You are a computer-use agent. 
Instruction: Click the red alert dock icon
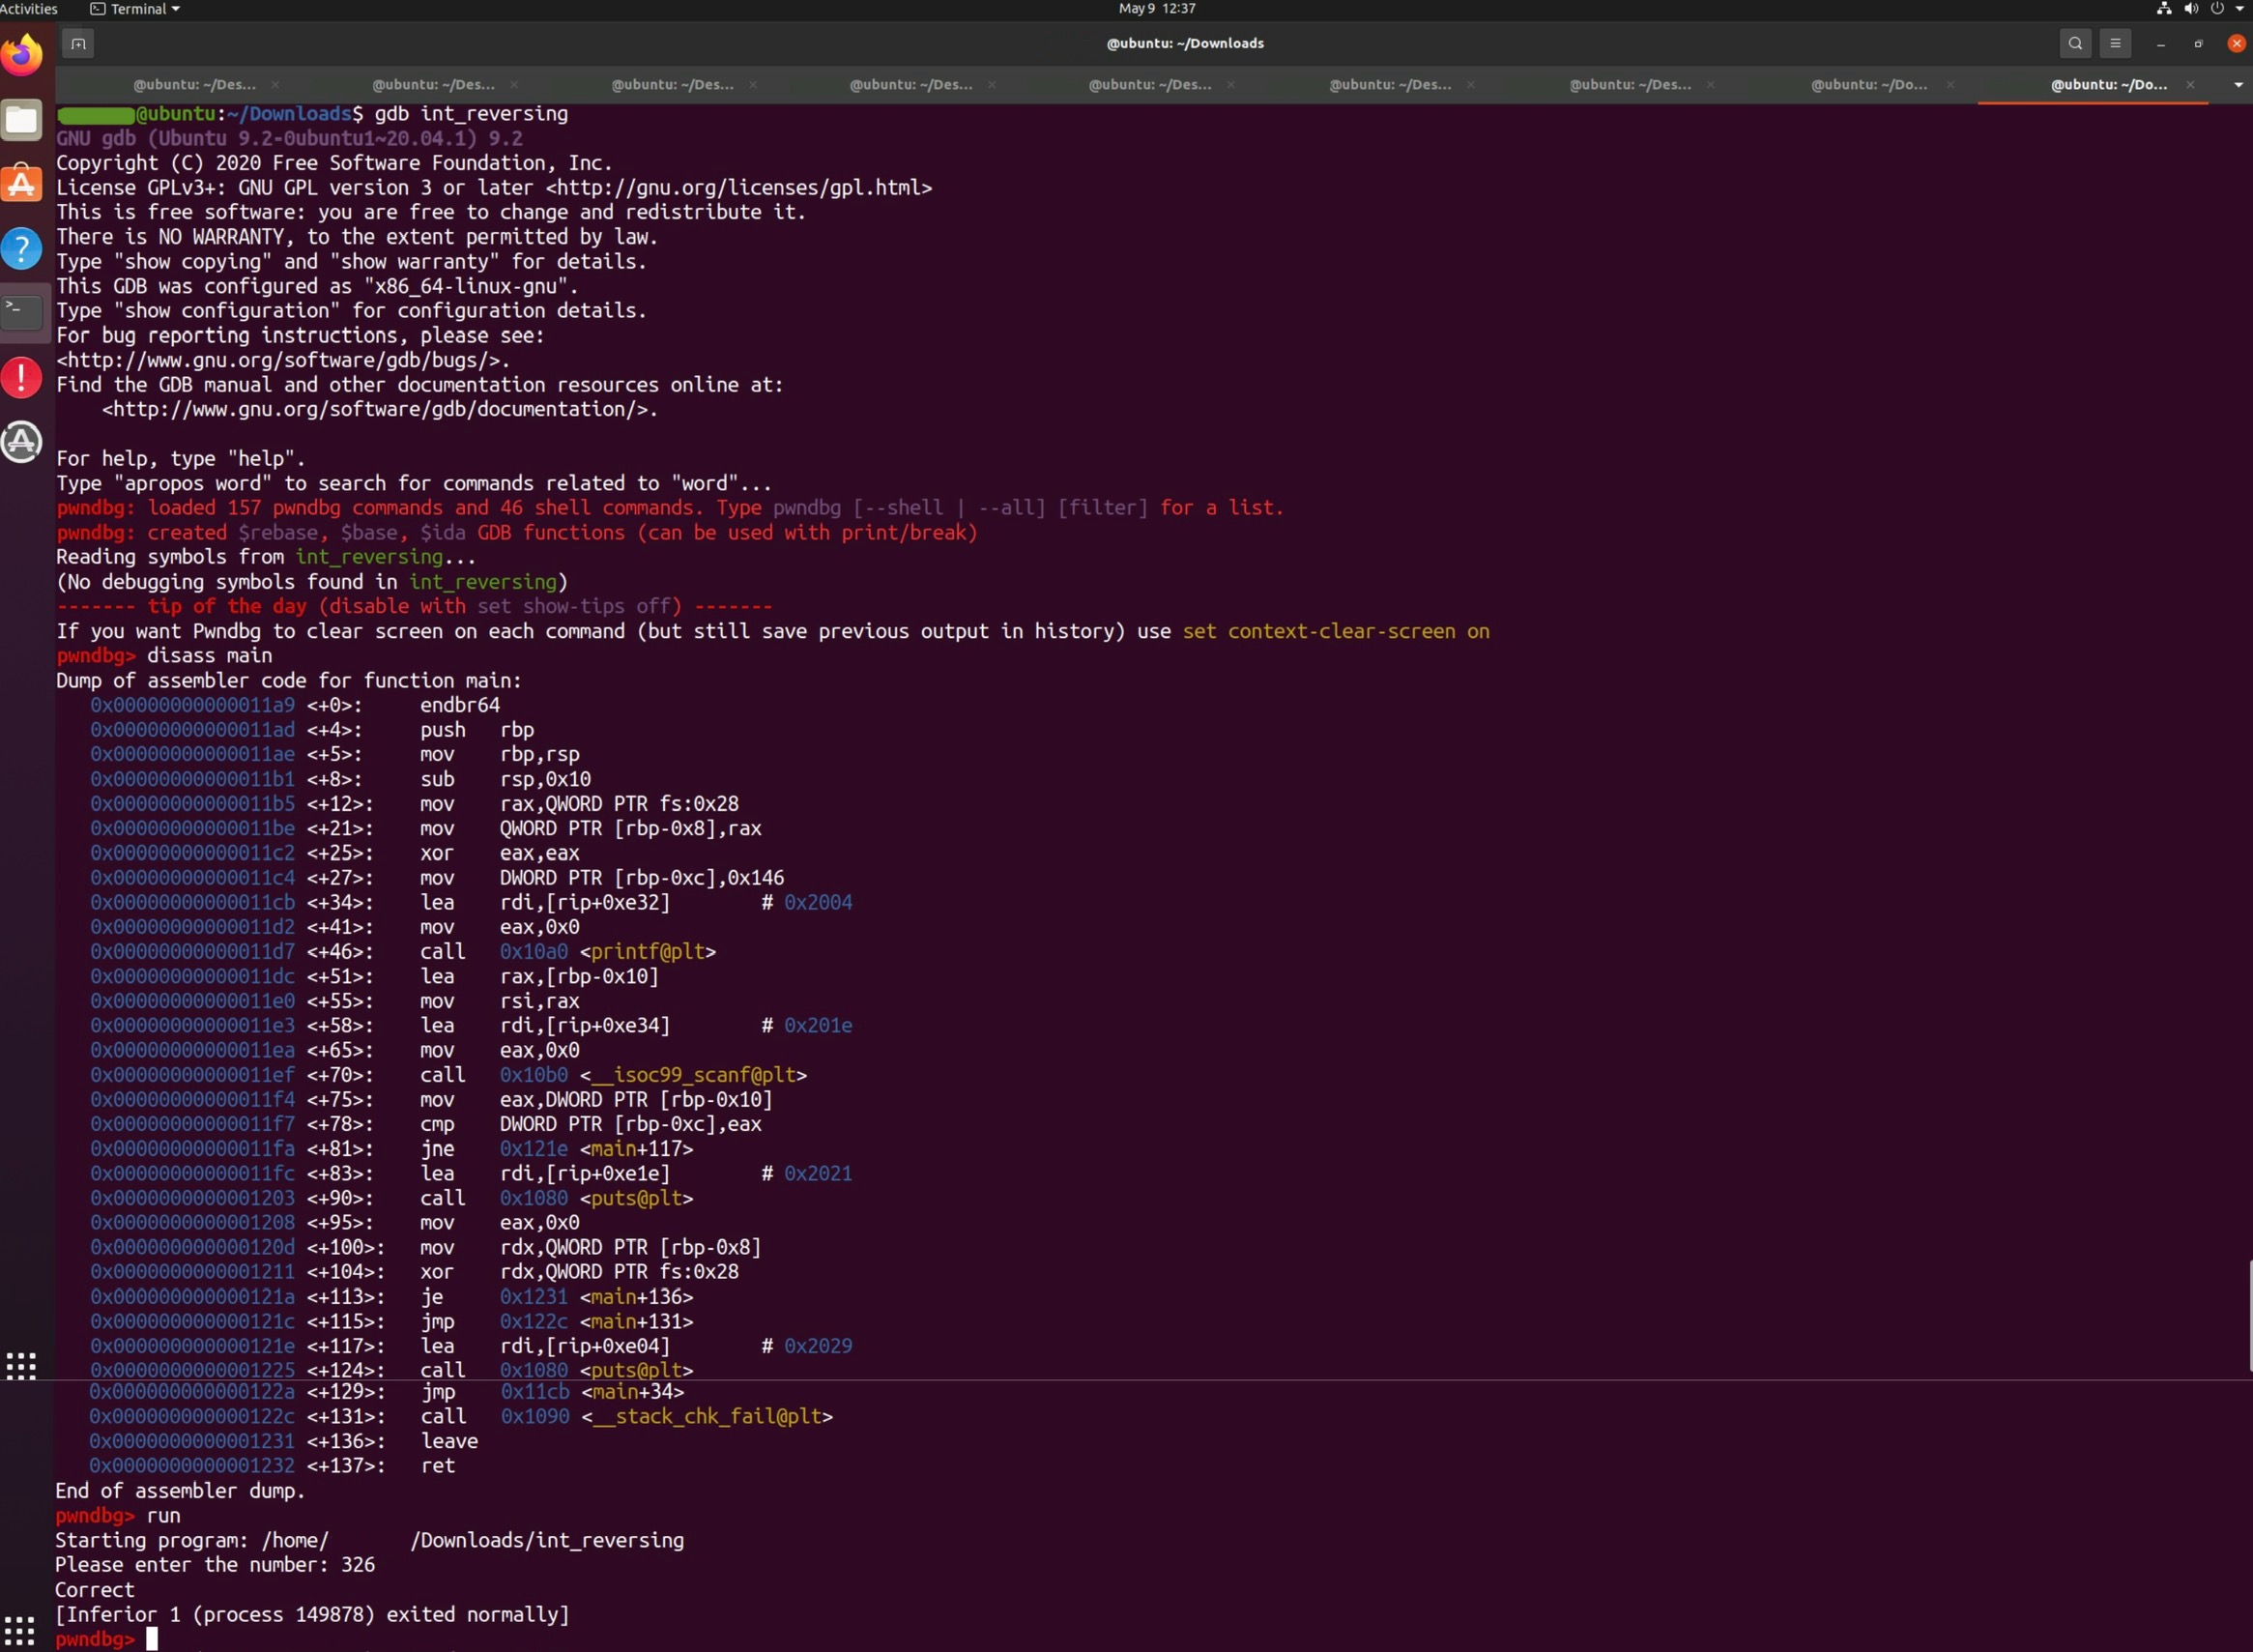point(22,378)
